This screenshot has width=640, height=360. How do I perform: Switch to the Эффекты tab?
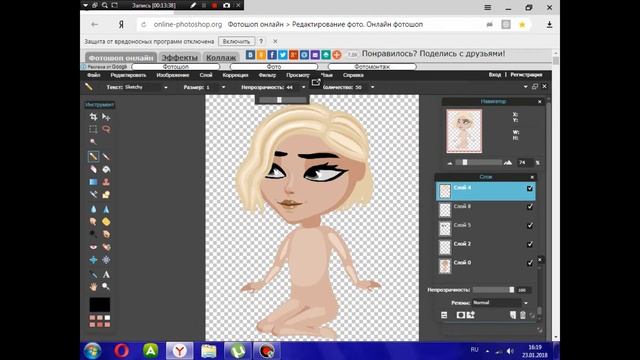pyautogui.click(x=180, y=58)
